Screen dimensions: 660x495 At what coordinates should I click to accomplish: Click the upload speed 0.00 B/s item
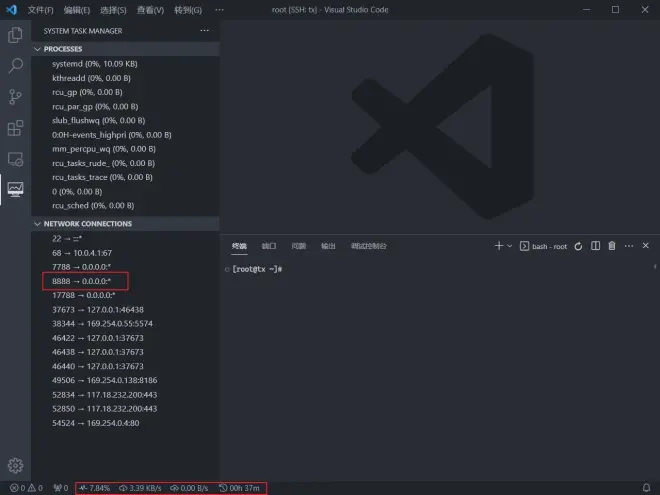[189, 488]
